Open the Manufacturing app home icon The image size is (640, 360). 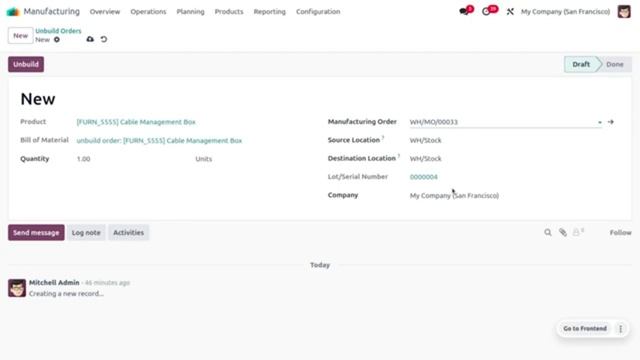(x=13, y=11)
